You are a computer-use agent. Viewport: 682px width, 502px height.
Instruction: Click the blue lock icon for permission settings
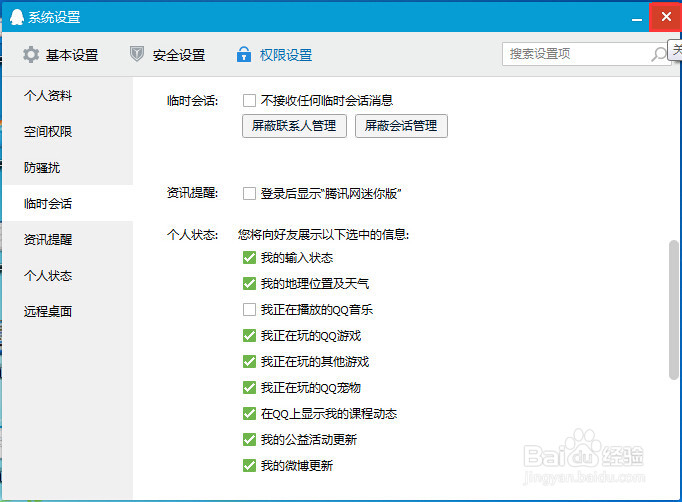[x=244, y=54]
